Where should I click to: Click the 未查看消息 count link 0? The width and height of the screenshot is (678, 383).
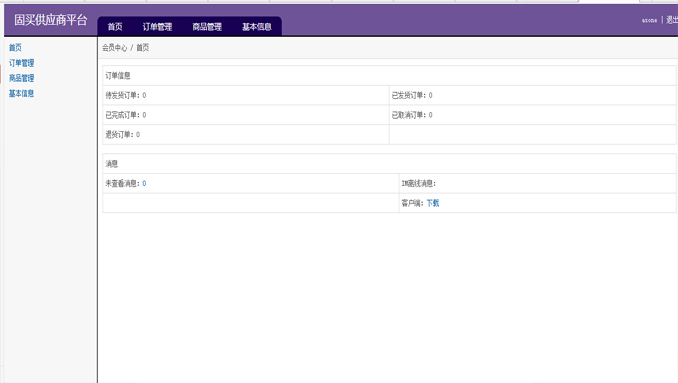(x=144, y=183)
